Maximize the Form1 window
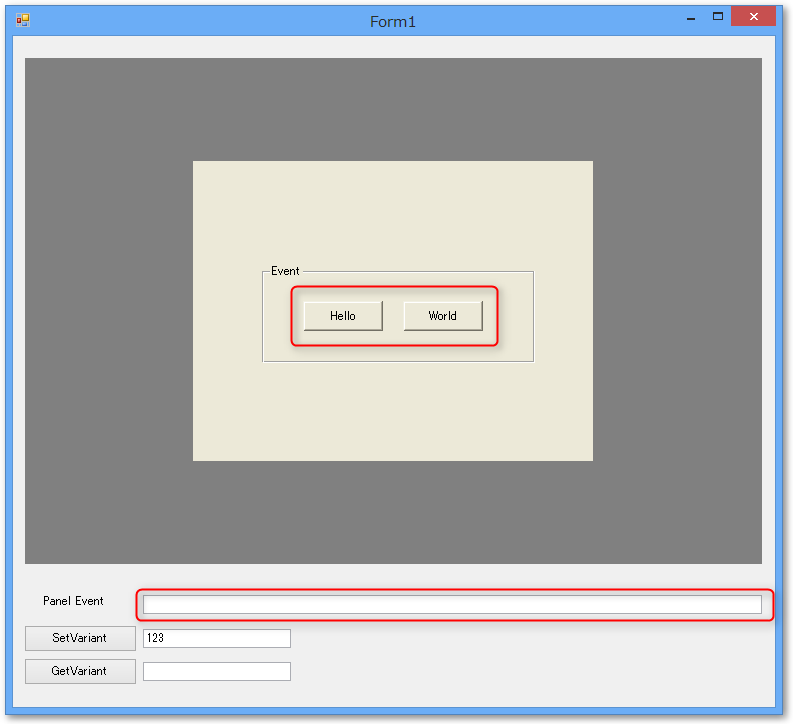This screenshot has width=793, height=724. tap(717, 17)
